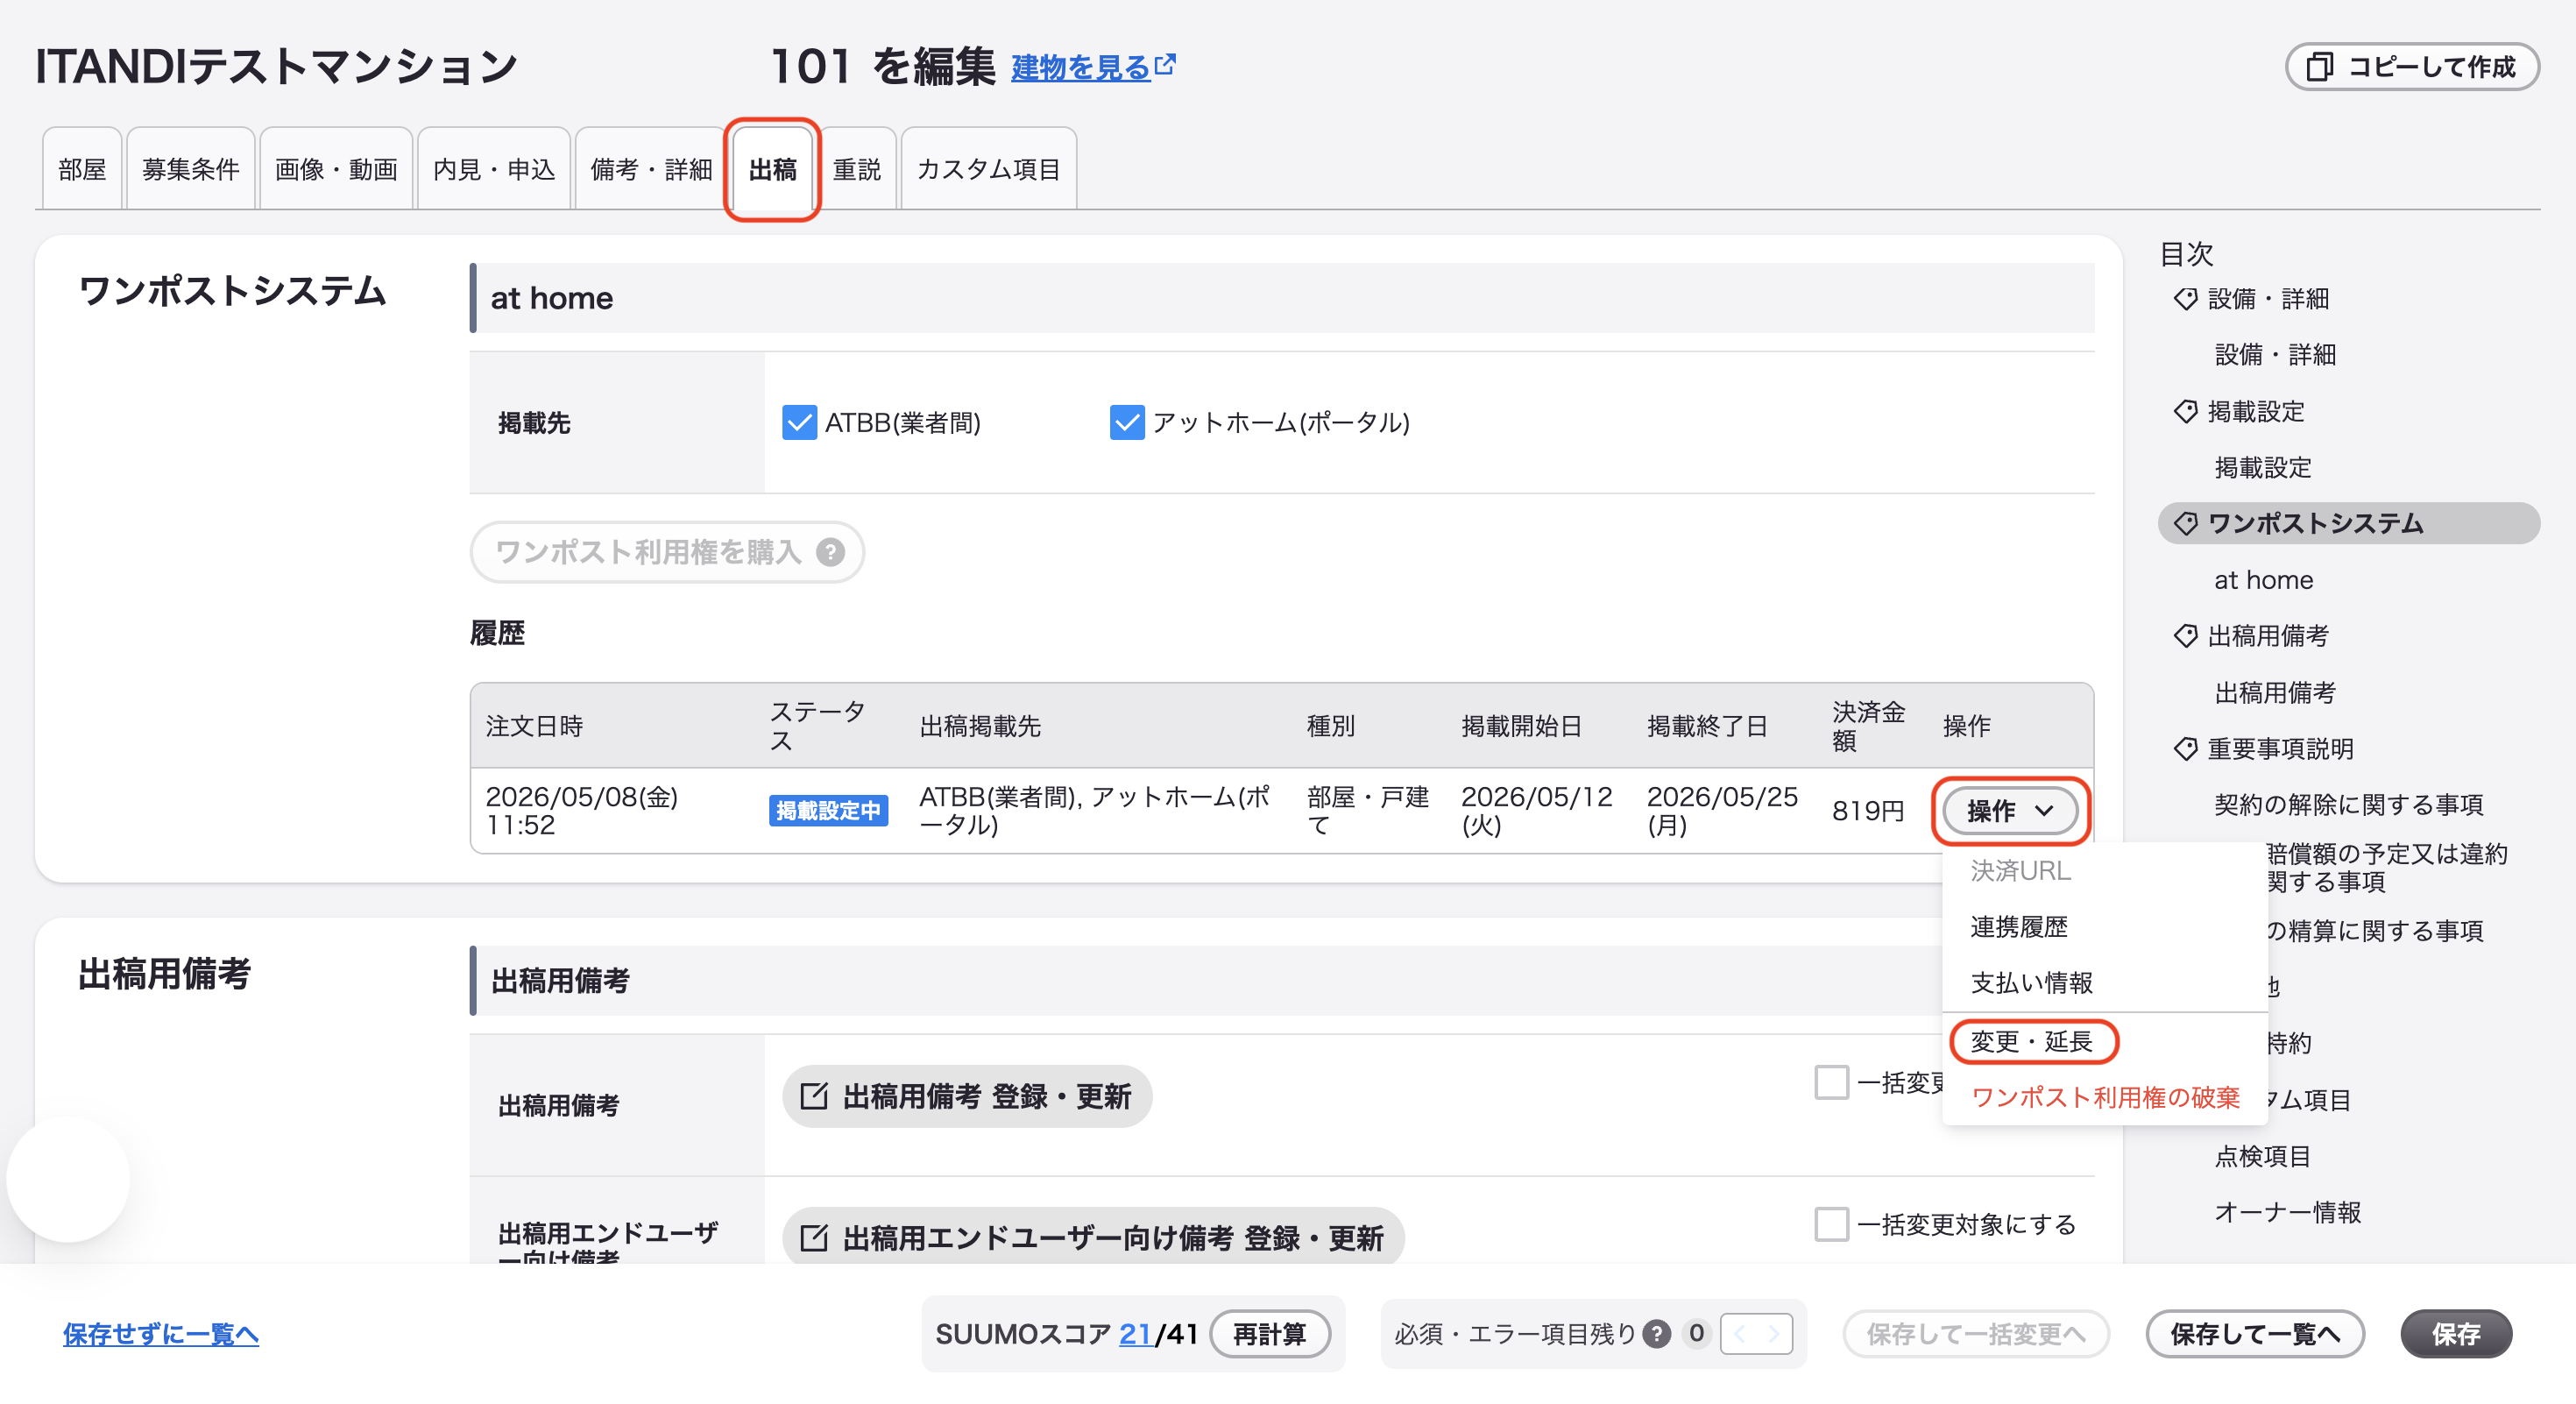Jump to 出稿用備考 sub-item in 目次

coord(2275,692)
